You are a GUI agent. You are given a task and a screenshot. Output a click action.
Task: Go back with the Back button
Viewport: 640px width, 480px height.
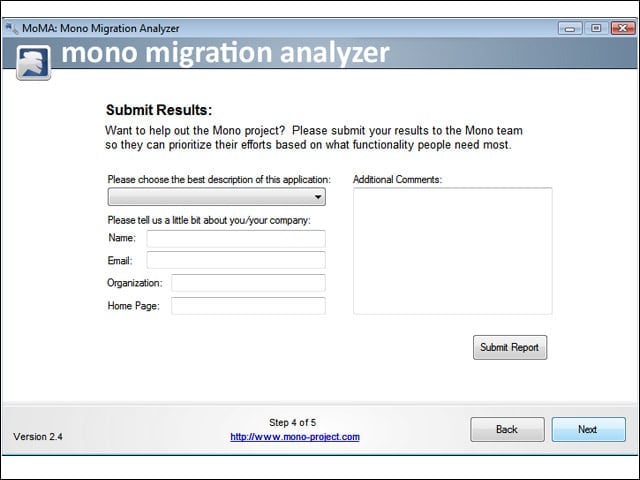pyautogui.click(x=507, y=429)
